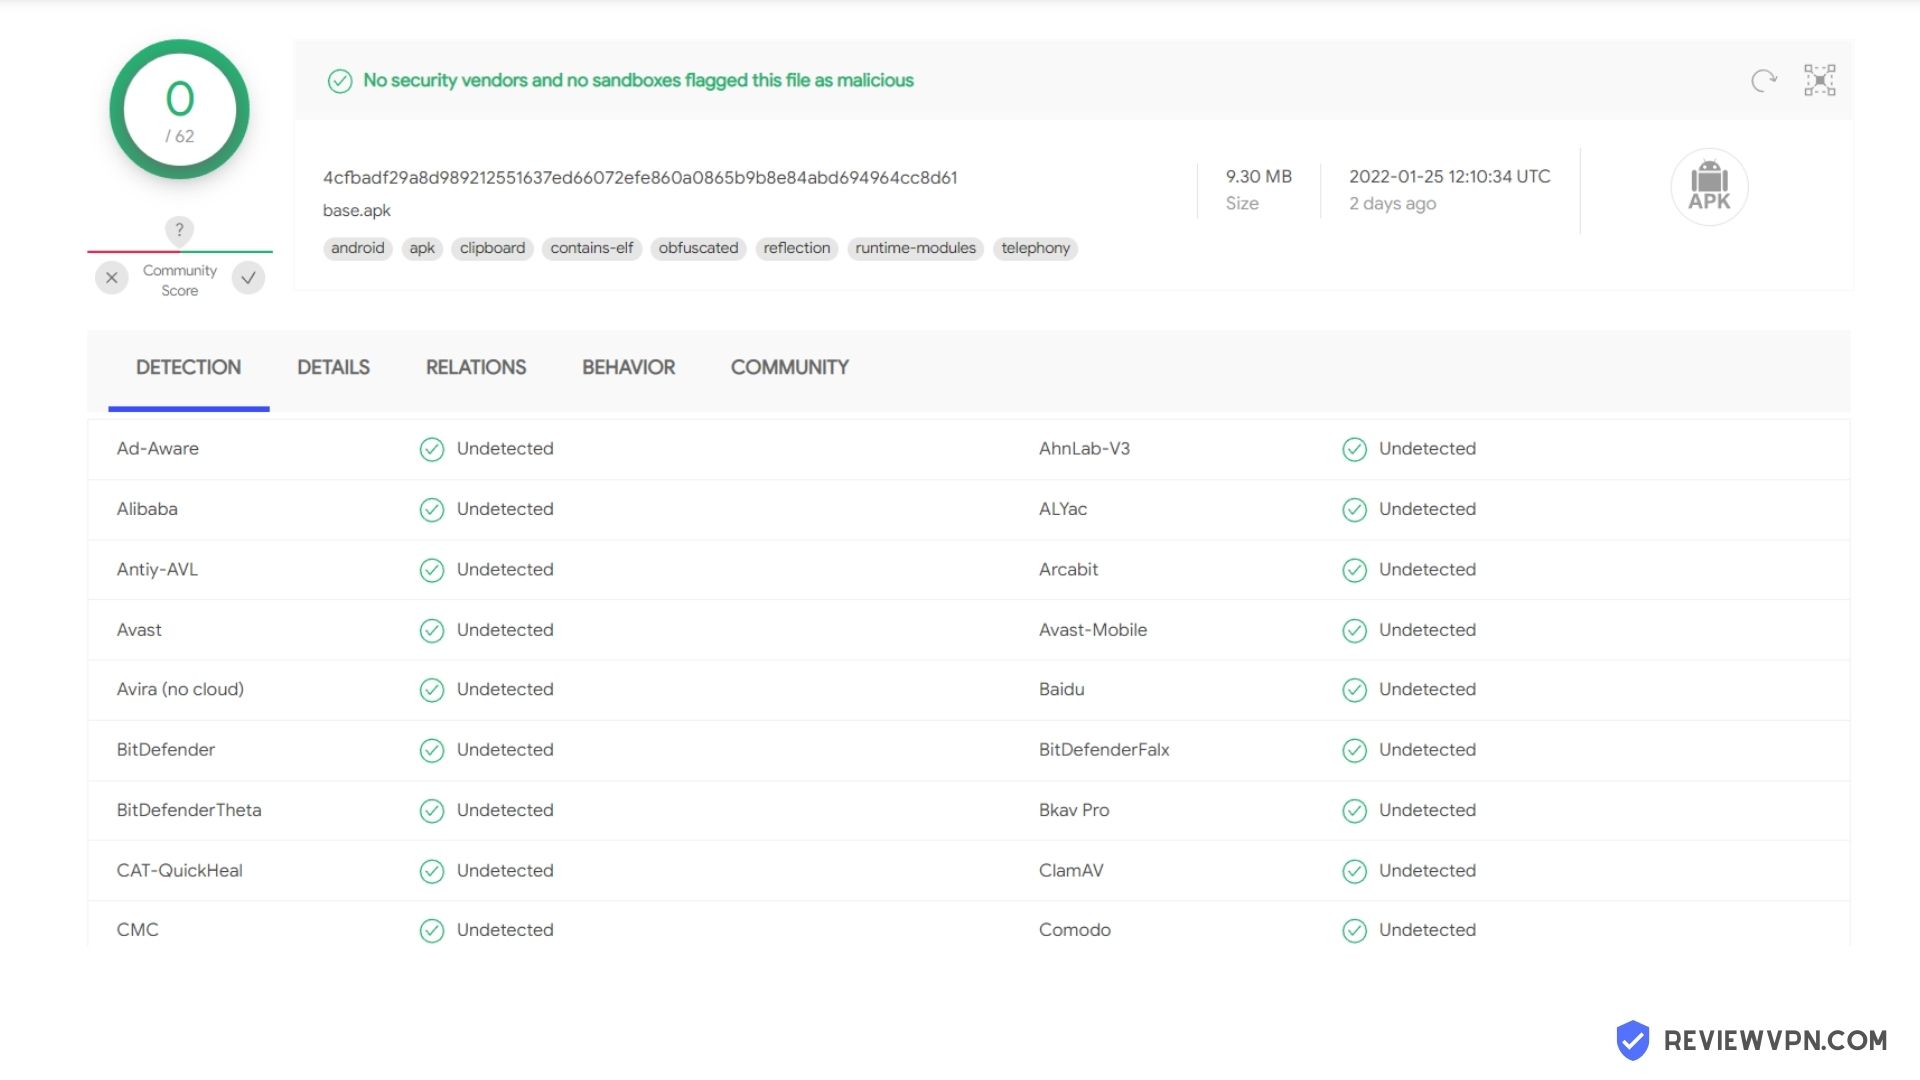Click the telephony tag
This screenshot has height=1080, width=1920.
1035,248
